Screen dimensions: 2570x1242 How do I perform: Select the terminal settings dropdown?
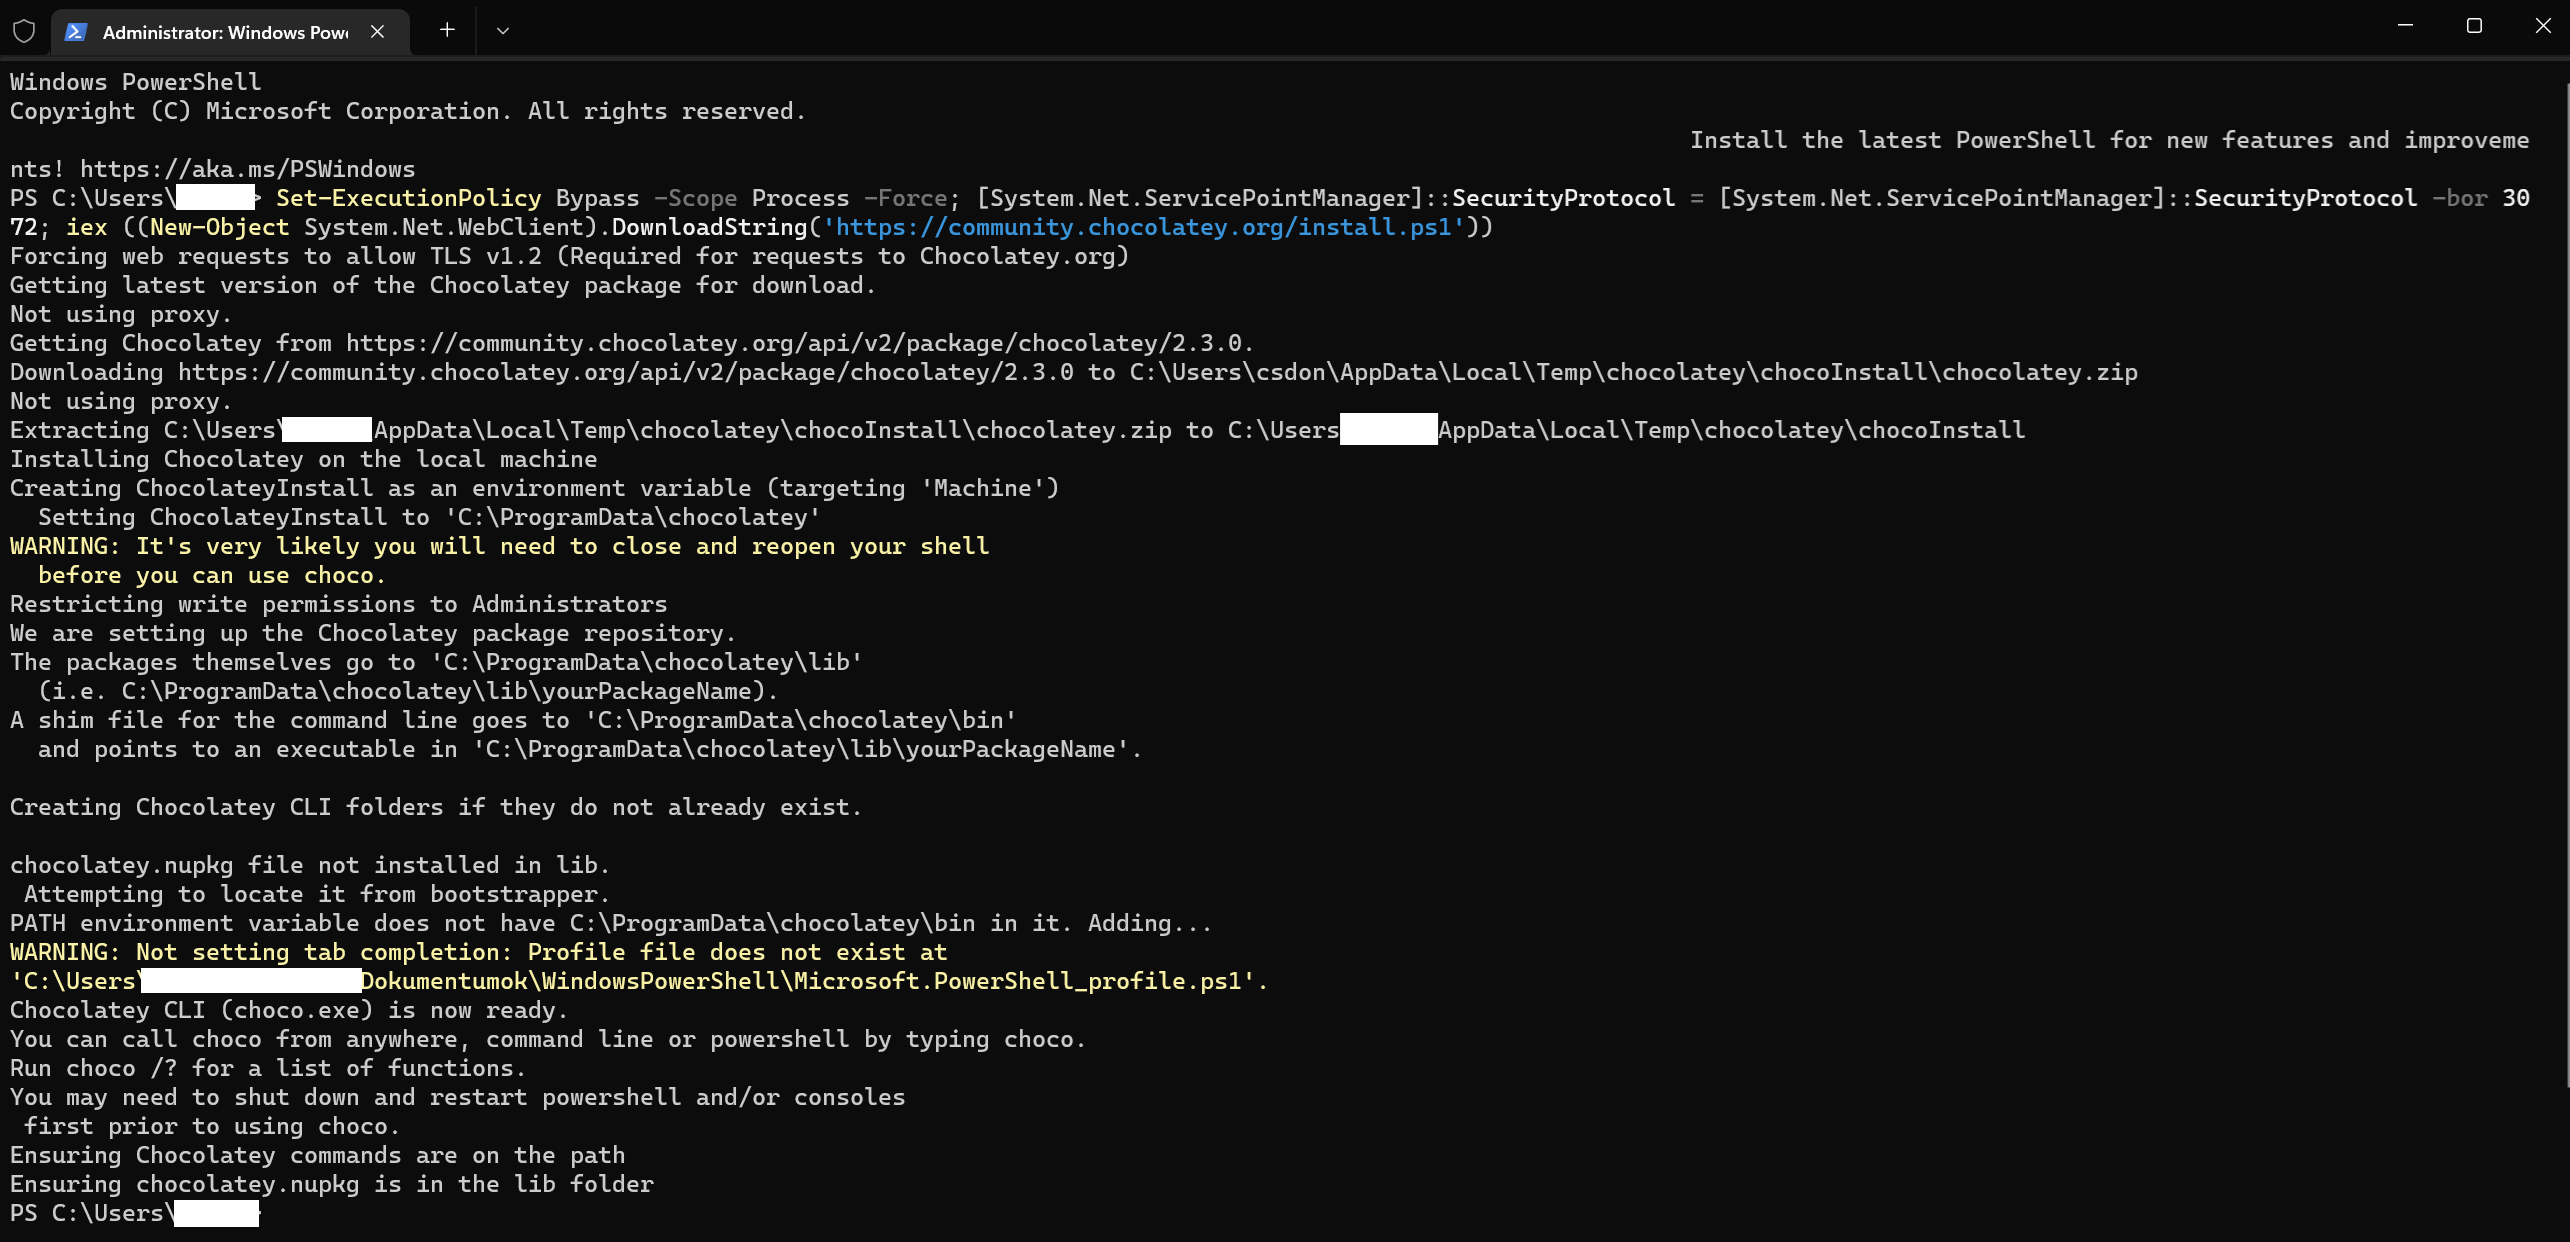tap(505, 29)
